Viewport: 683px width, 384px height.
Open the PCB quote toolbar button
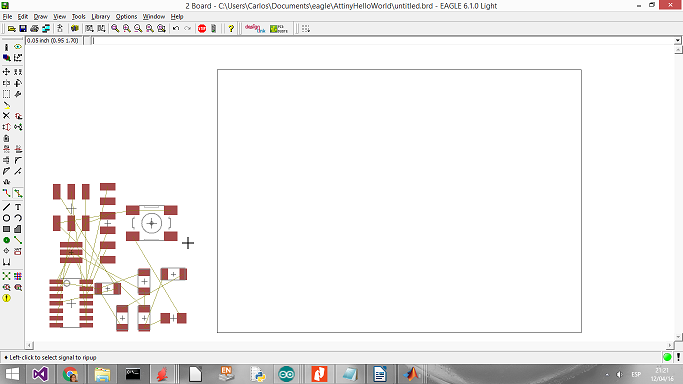(279, 29)
